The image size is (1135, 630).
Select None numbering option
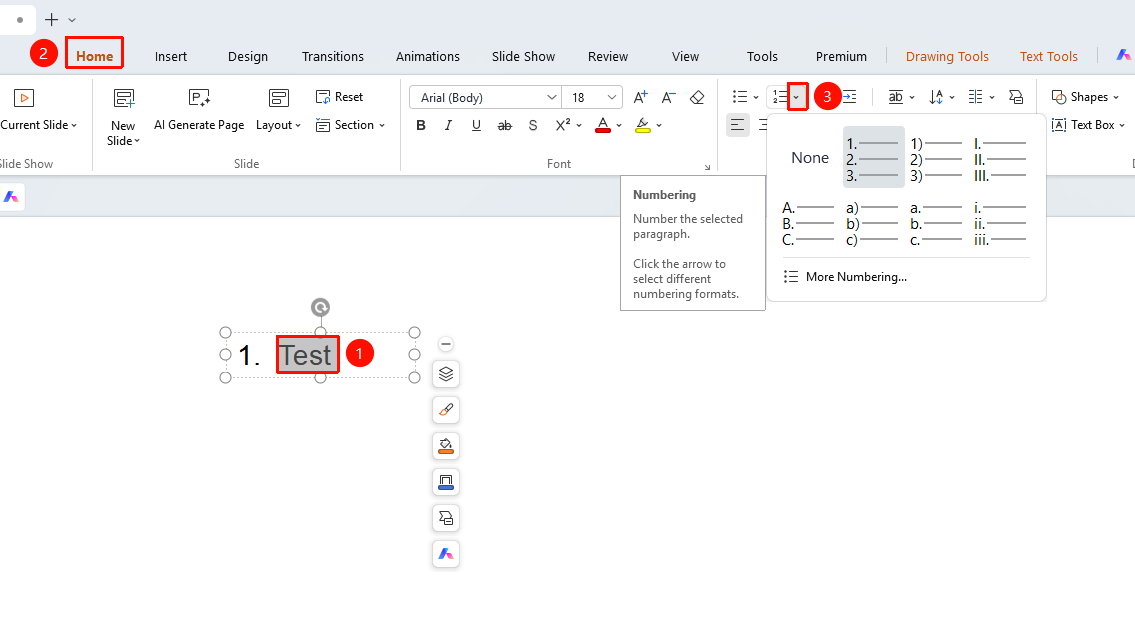810,157
